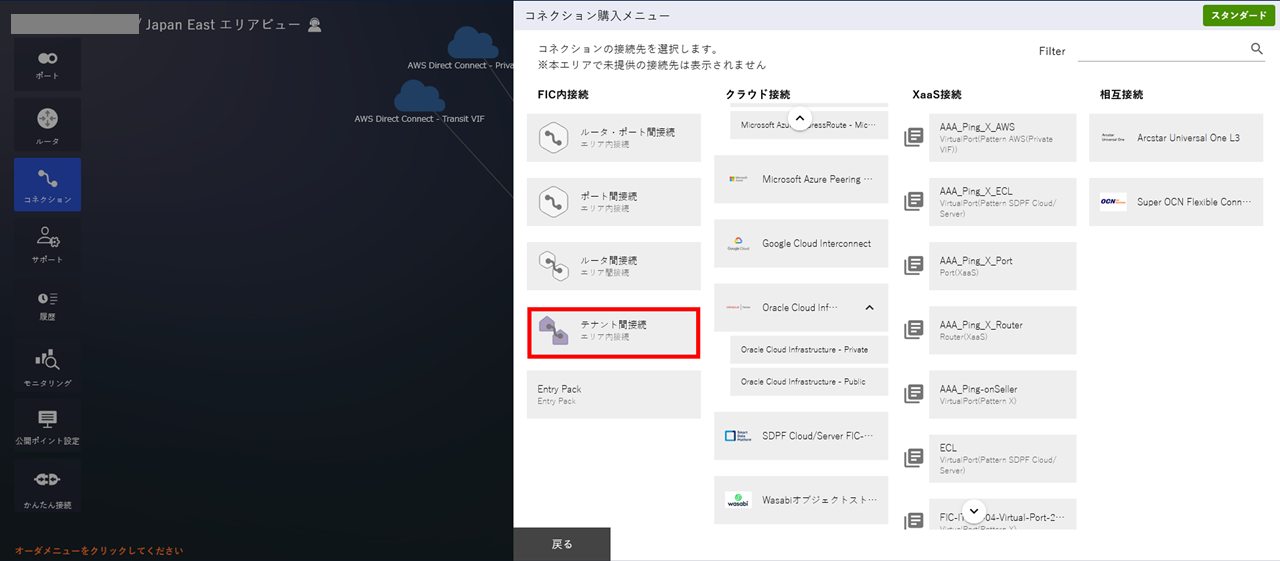Select the コネクション sidebar icon

(47, 185)
